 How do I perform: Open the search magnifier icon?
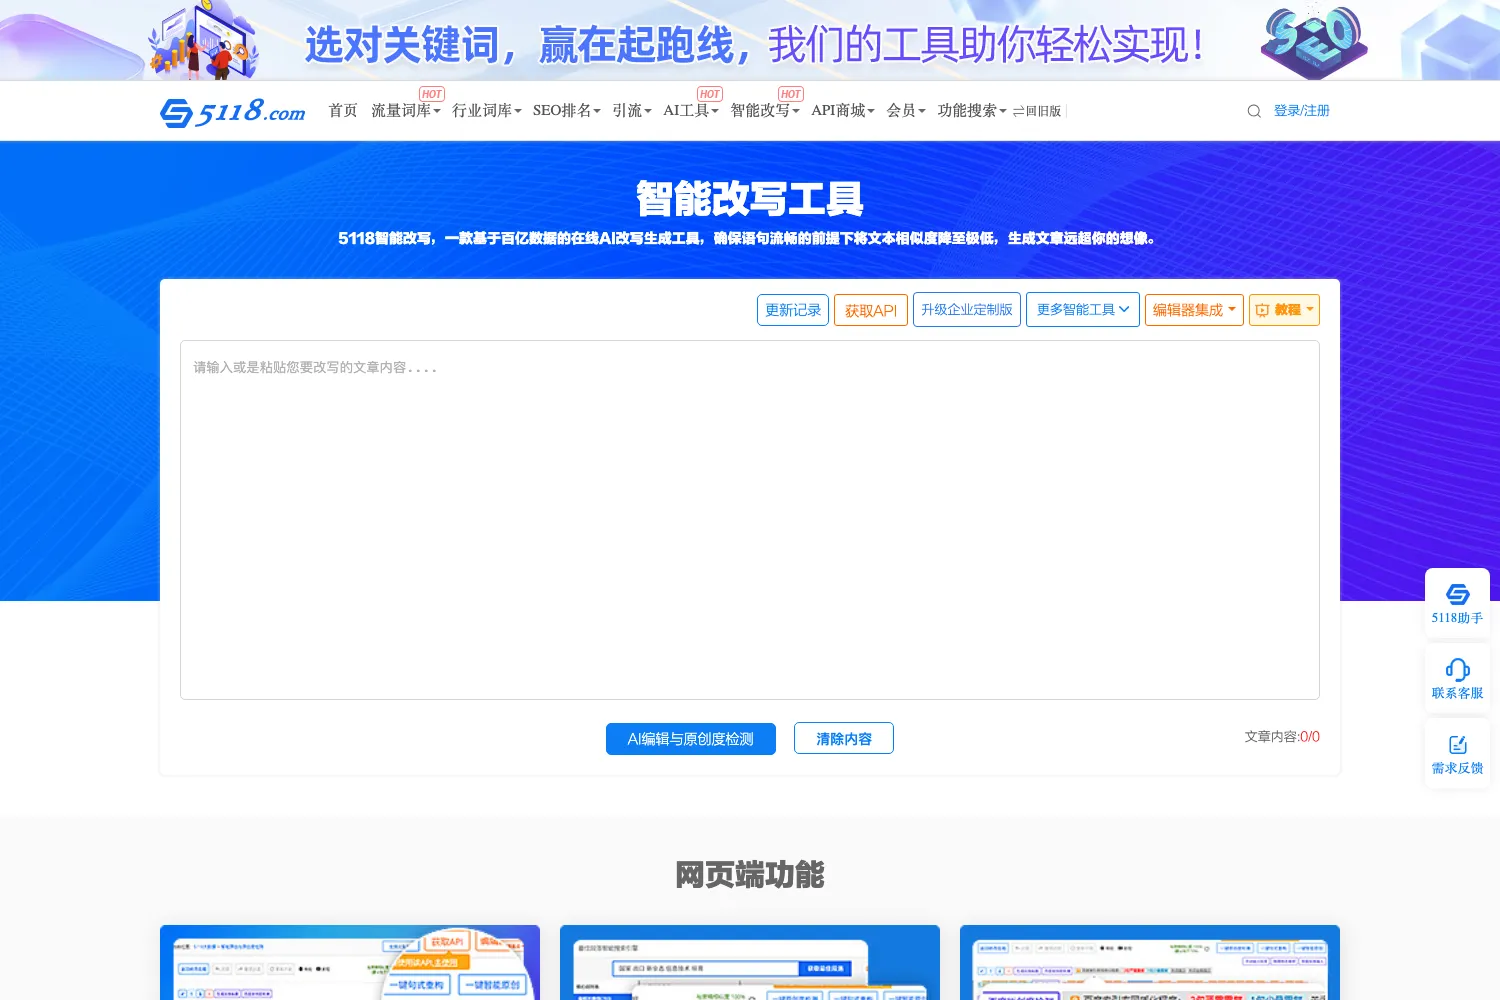1254,111
